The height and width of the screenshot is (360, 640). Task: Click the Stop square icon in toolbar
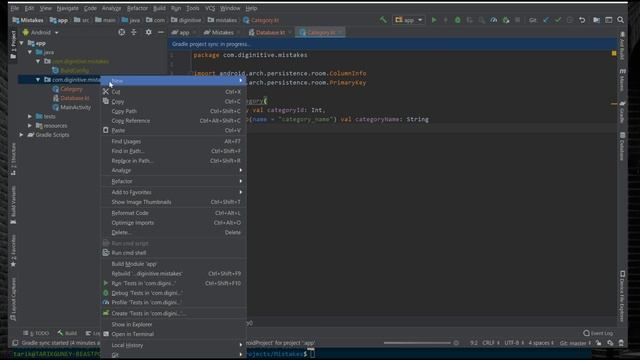(x=518, y=20)
